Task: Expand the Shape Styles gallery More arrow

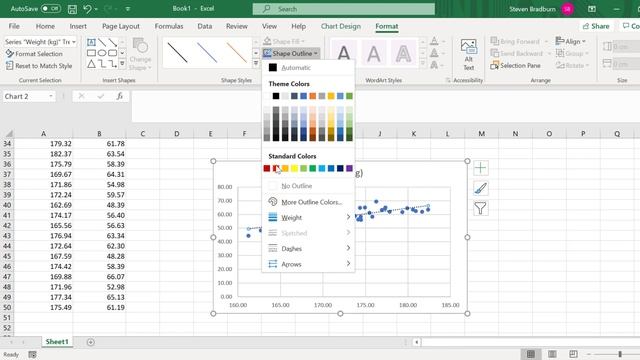Action: (256, 64)
